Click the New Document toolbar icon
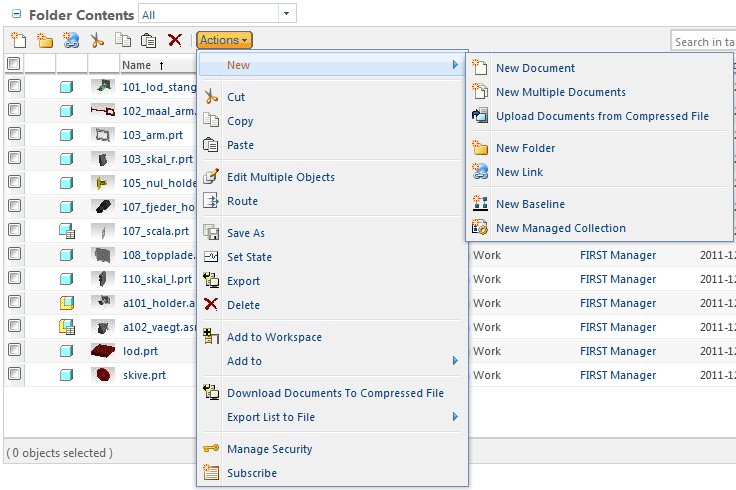The height and width of the screenshot is (490, 736). [18, 40]
